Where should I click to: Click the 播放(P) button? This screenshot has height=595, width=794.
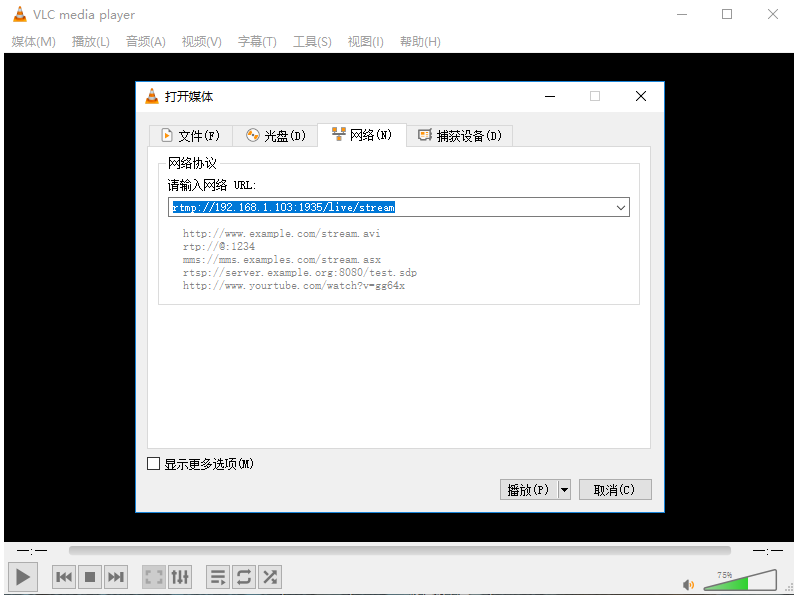tap(528, 490)
